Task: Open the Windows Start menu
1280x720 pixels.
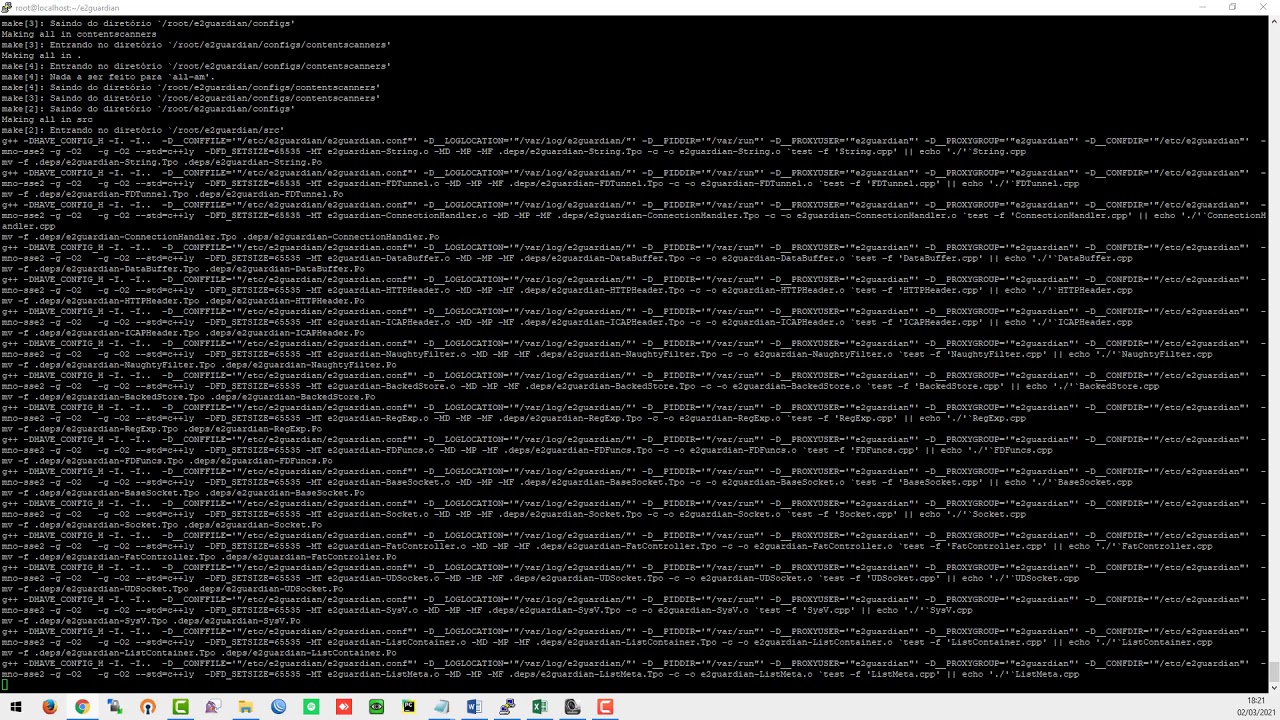Action: [16, 707]
